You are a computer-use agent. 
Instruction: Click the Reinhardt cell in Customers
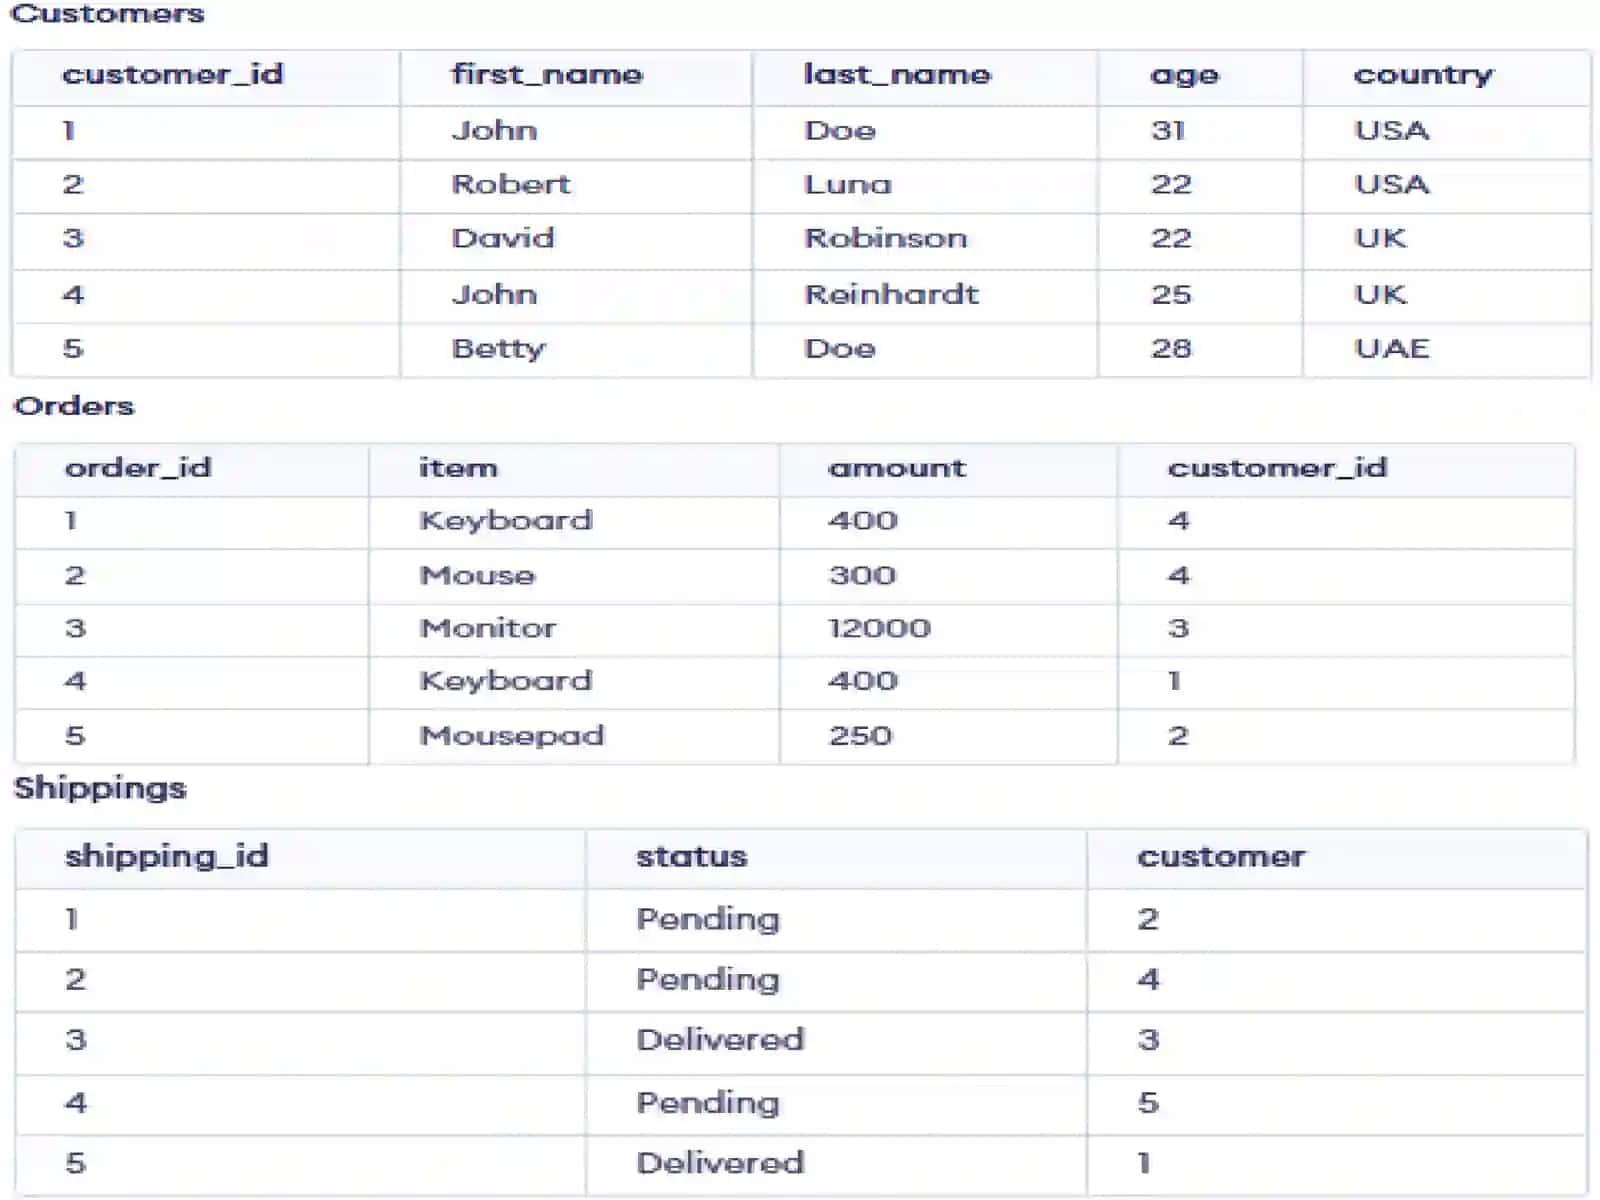click(x=892, y=294)
